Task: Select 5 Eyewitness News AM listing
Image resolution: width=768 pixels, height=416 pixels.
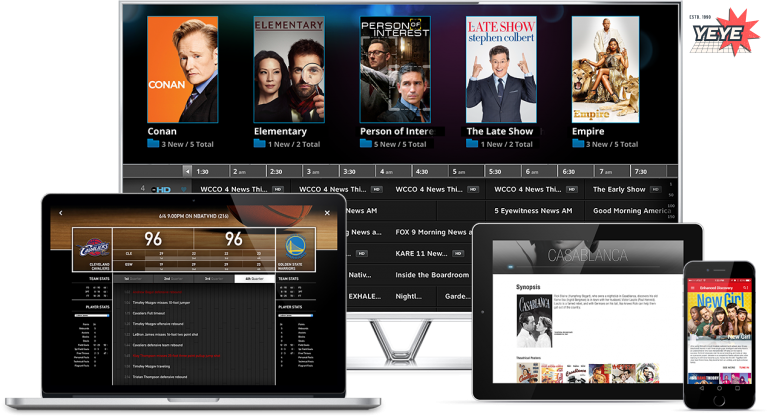Action: (x=535, y=211)
